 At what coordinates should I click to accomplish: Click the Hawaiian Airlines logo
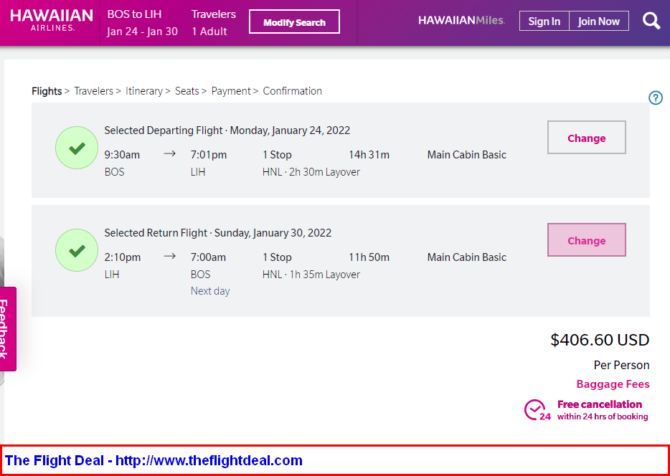[x=51, y=21]
